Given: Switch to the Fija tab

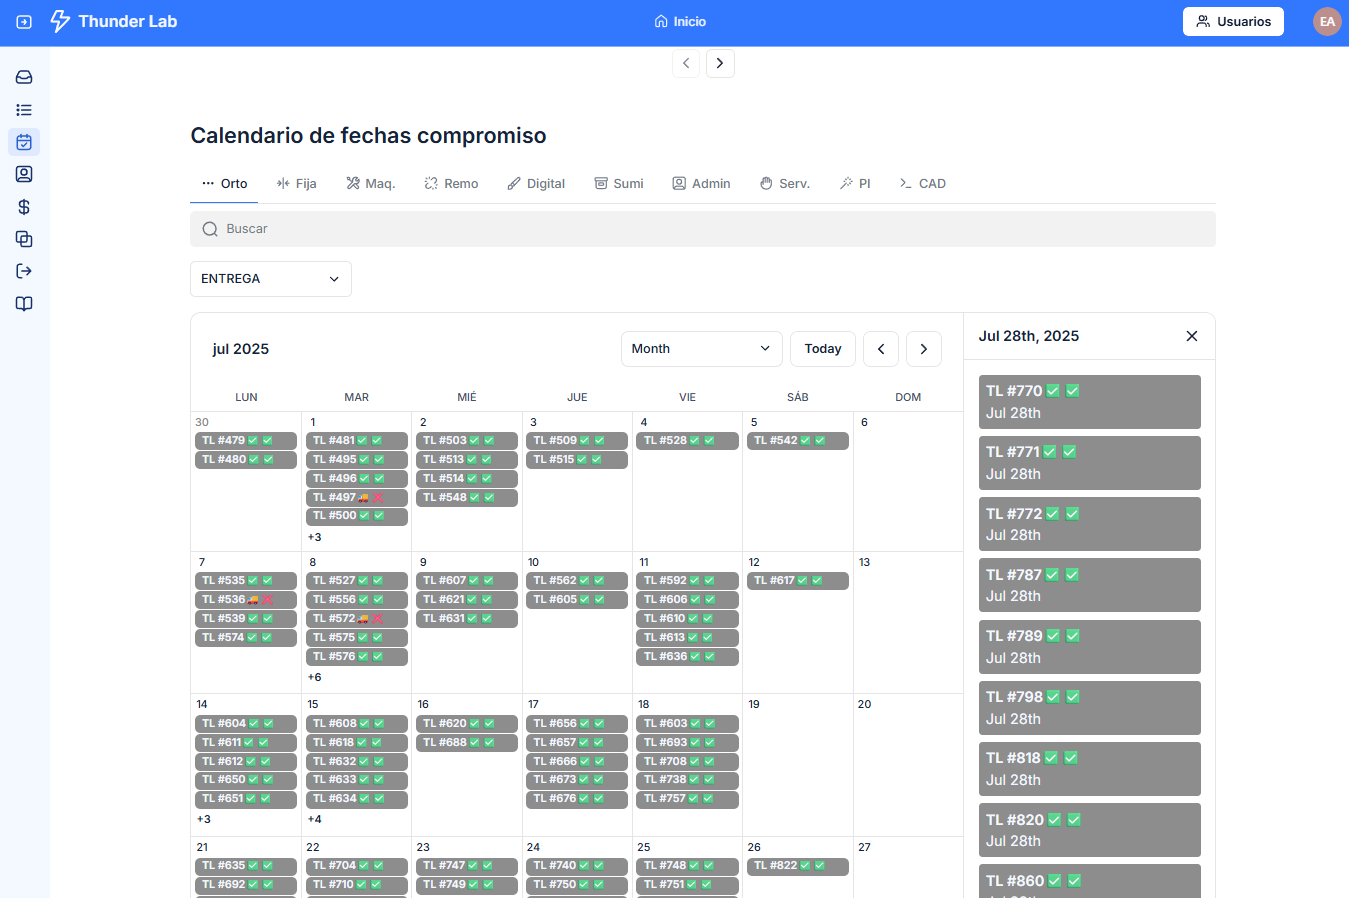Looking at the screenshot, I should coord(296,184).
